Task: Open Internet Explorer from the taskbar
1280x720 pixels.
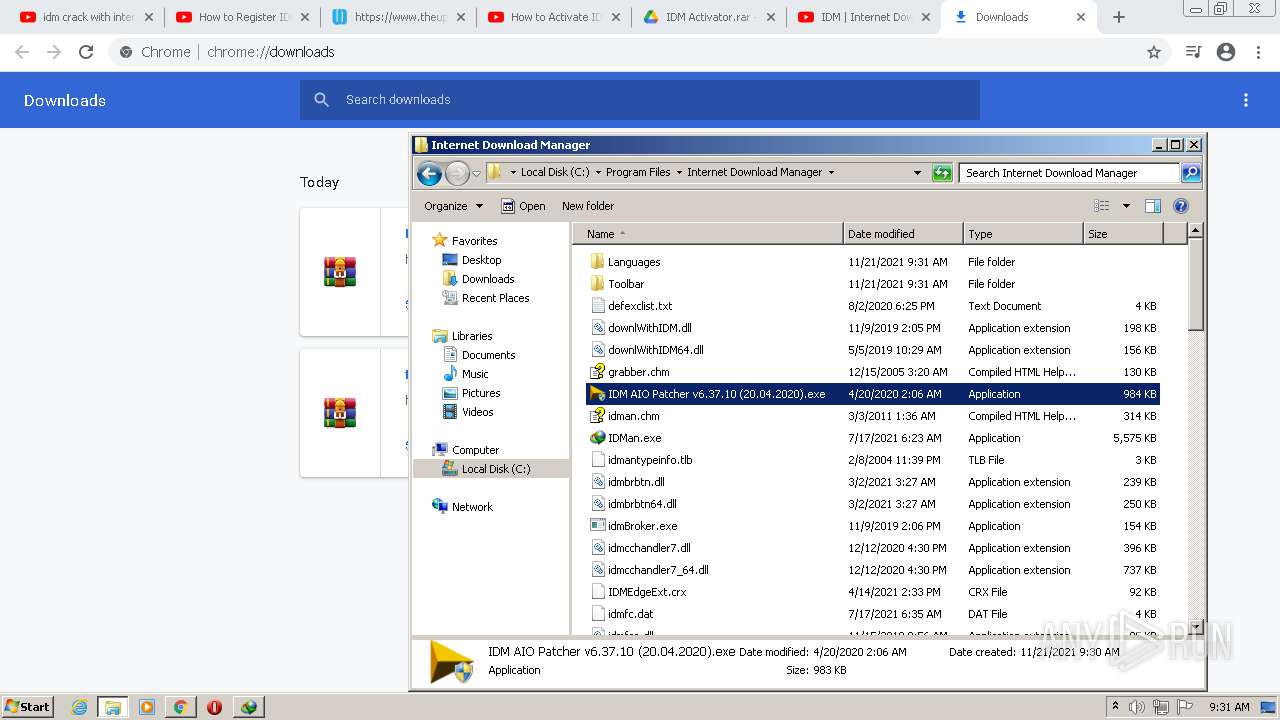Action: [x=79, y=707]
